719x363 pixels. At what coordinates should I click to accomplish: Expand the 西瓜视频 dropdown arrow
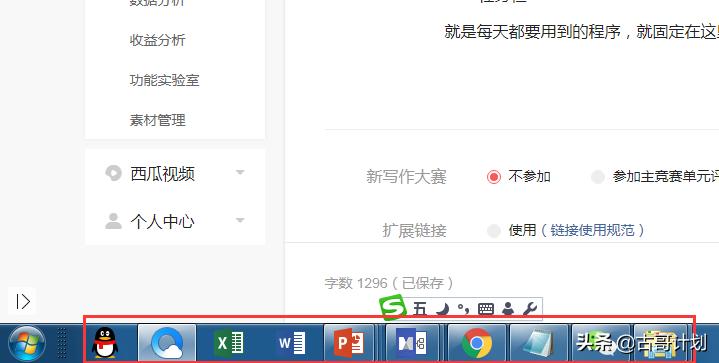[240, 173]
